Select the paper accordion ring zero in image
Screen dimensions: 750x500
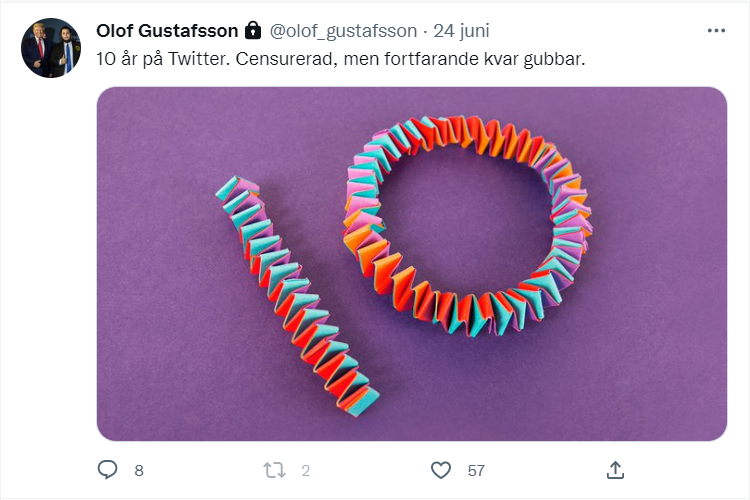pos(468,225)
